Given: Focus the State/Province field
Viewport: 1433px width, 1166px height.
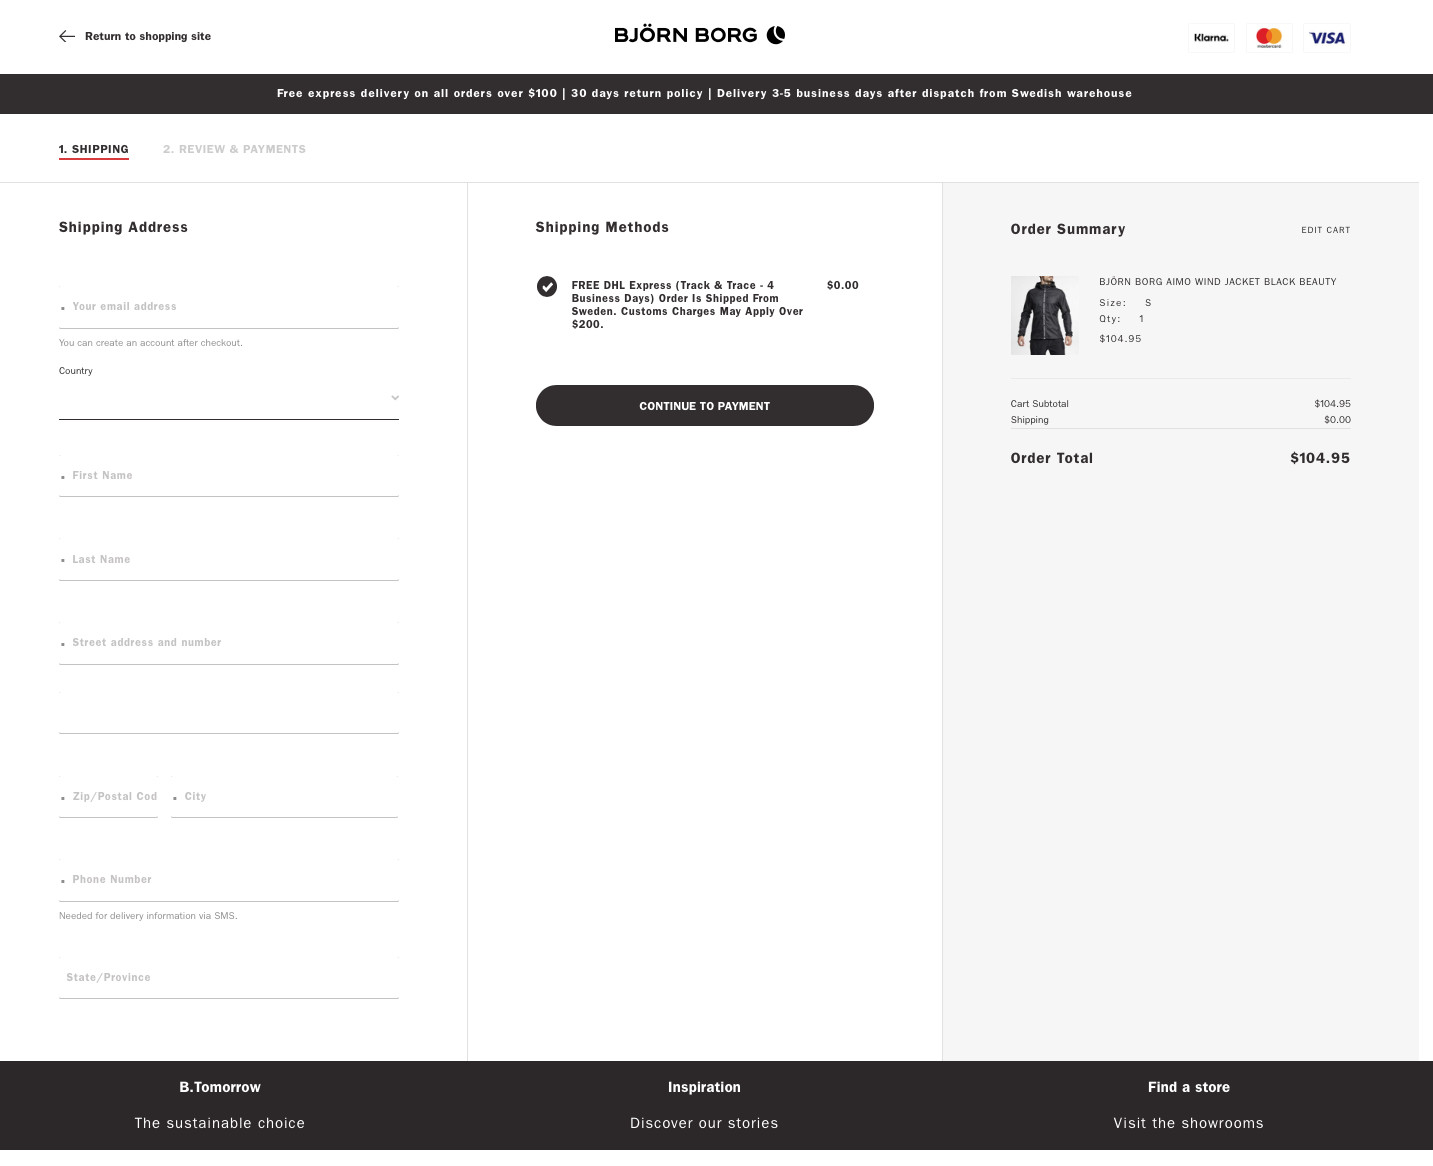Looking at the screenshot, I should coord(229,978).
